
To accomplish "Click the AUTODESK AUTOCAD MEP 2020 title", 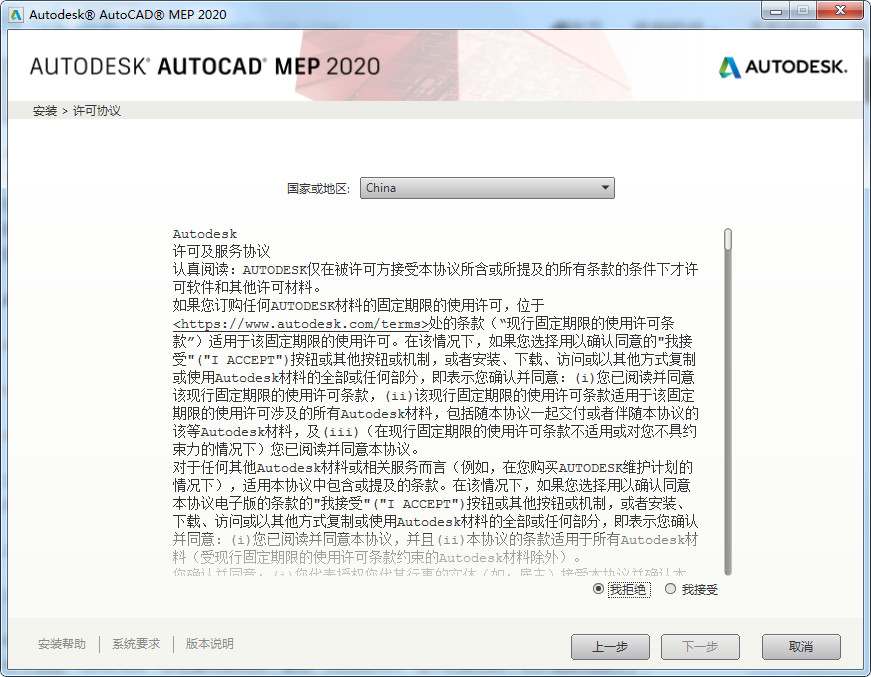I will [x=205, y=67].
